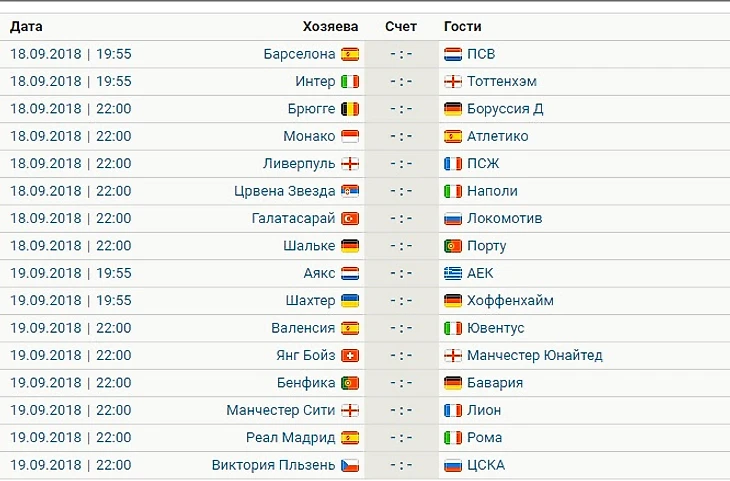Click the Spanish flag next to Барселона
730x481 pixels.
(x=350, y=54)
